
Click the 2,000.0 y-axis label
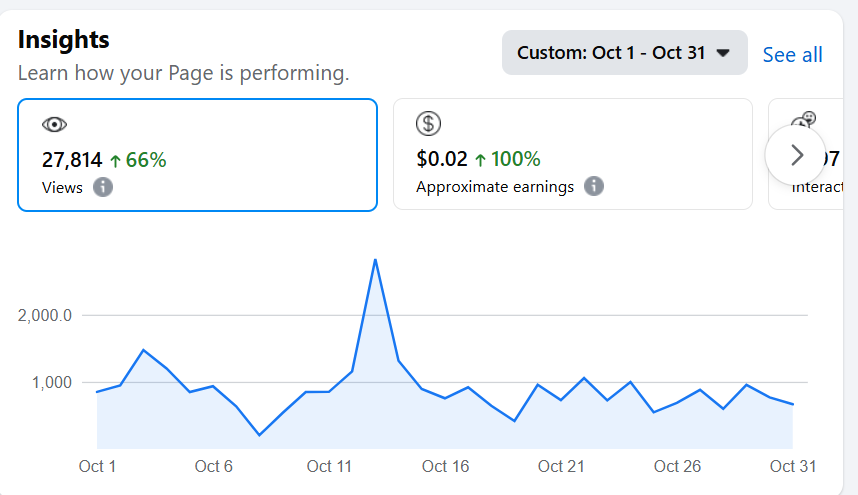point(45,316)
